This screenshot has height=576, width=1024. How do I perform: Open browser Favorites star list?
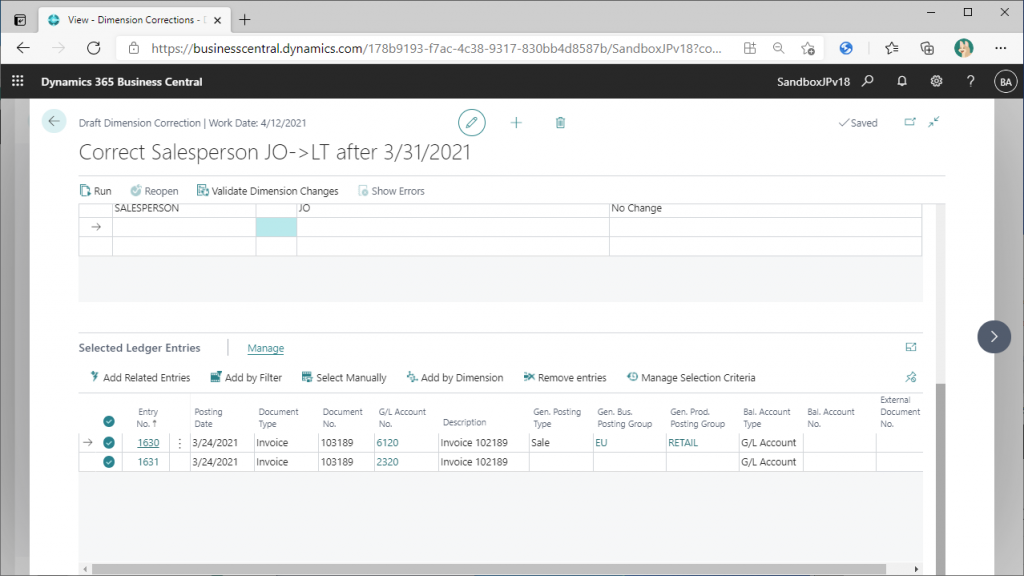891,48
